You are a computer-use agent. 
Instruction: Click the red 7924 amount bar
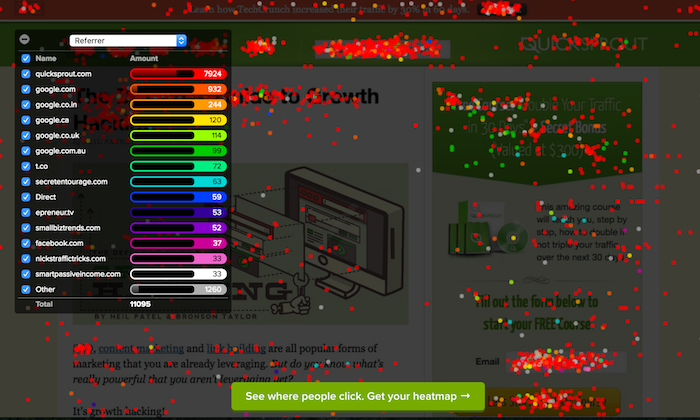tap(178, 74)
